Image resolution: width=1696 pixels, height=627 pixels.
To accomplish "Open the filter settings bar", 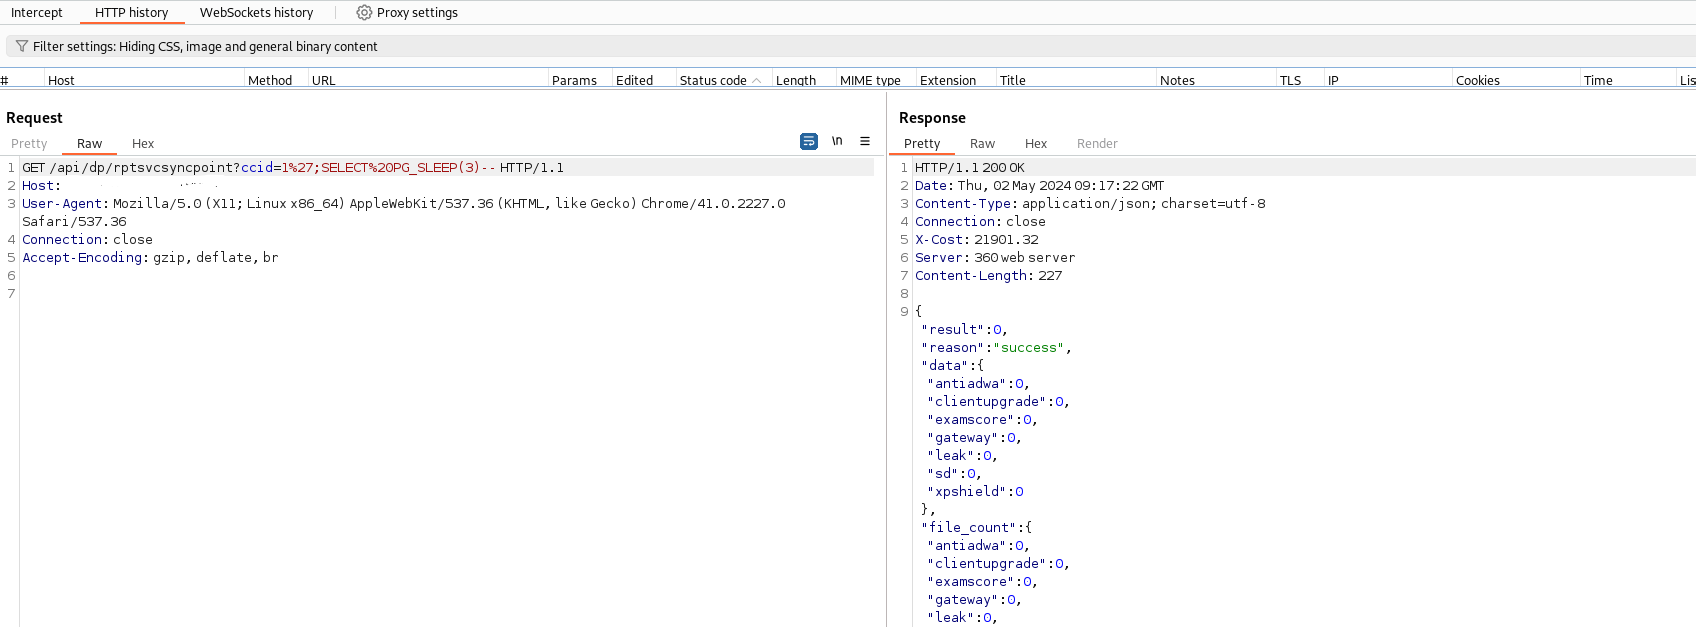I will coord(850,46).
